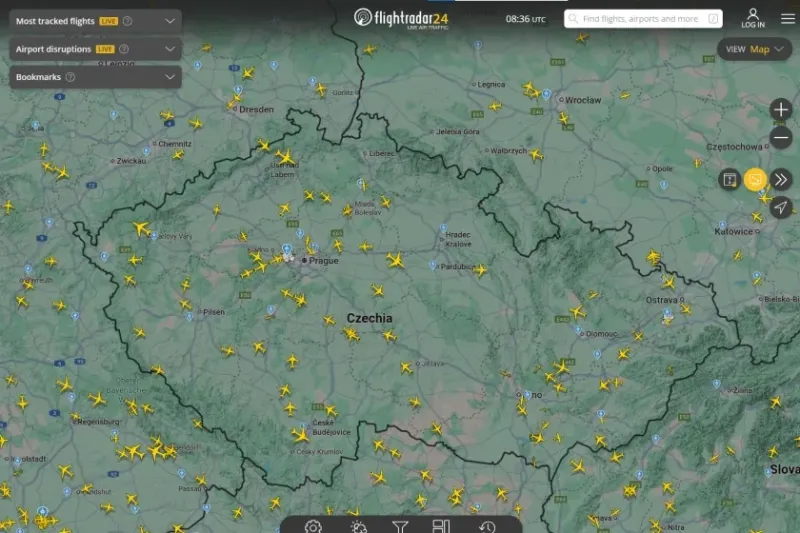Select the Katowice airport pin
This screenshot has height=533, width=800.
point(722,224)
